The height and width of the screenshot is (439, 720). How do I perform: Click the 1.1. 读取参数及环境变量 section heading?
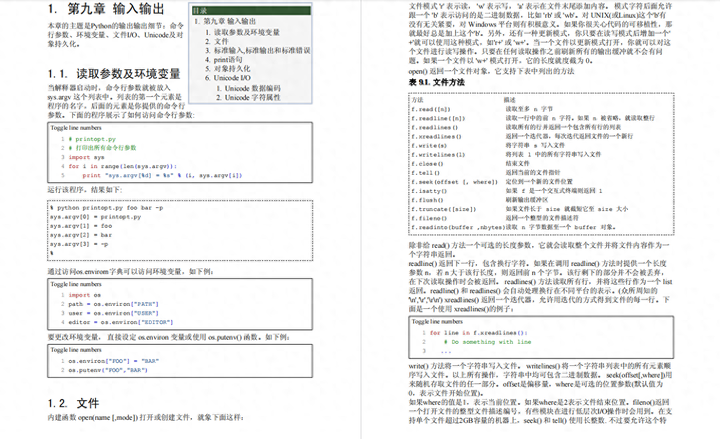pos(114,73)
